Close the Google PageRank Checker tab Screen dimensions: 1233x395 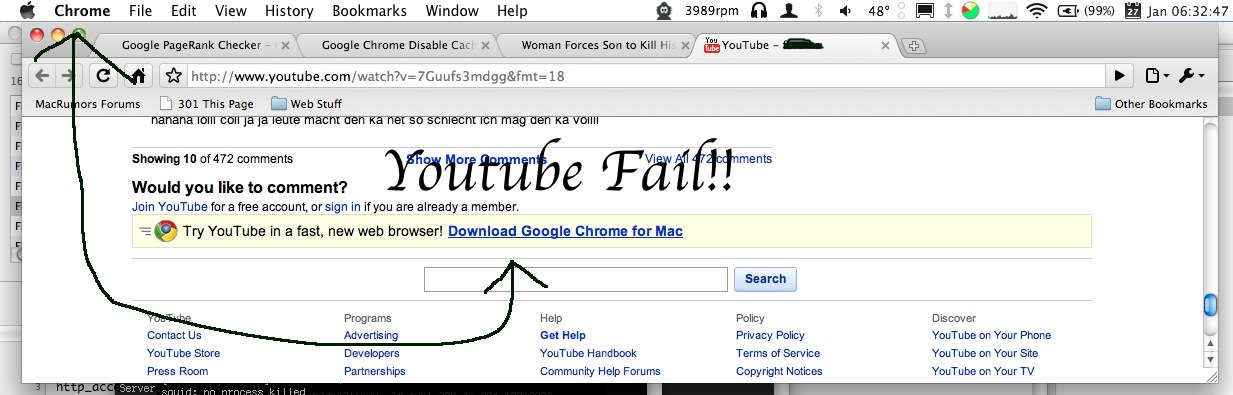[x=285, y=46]
